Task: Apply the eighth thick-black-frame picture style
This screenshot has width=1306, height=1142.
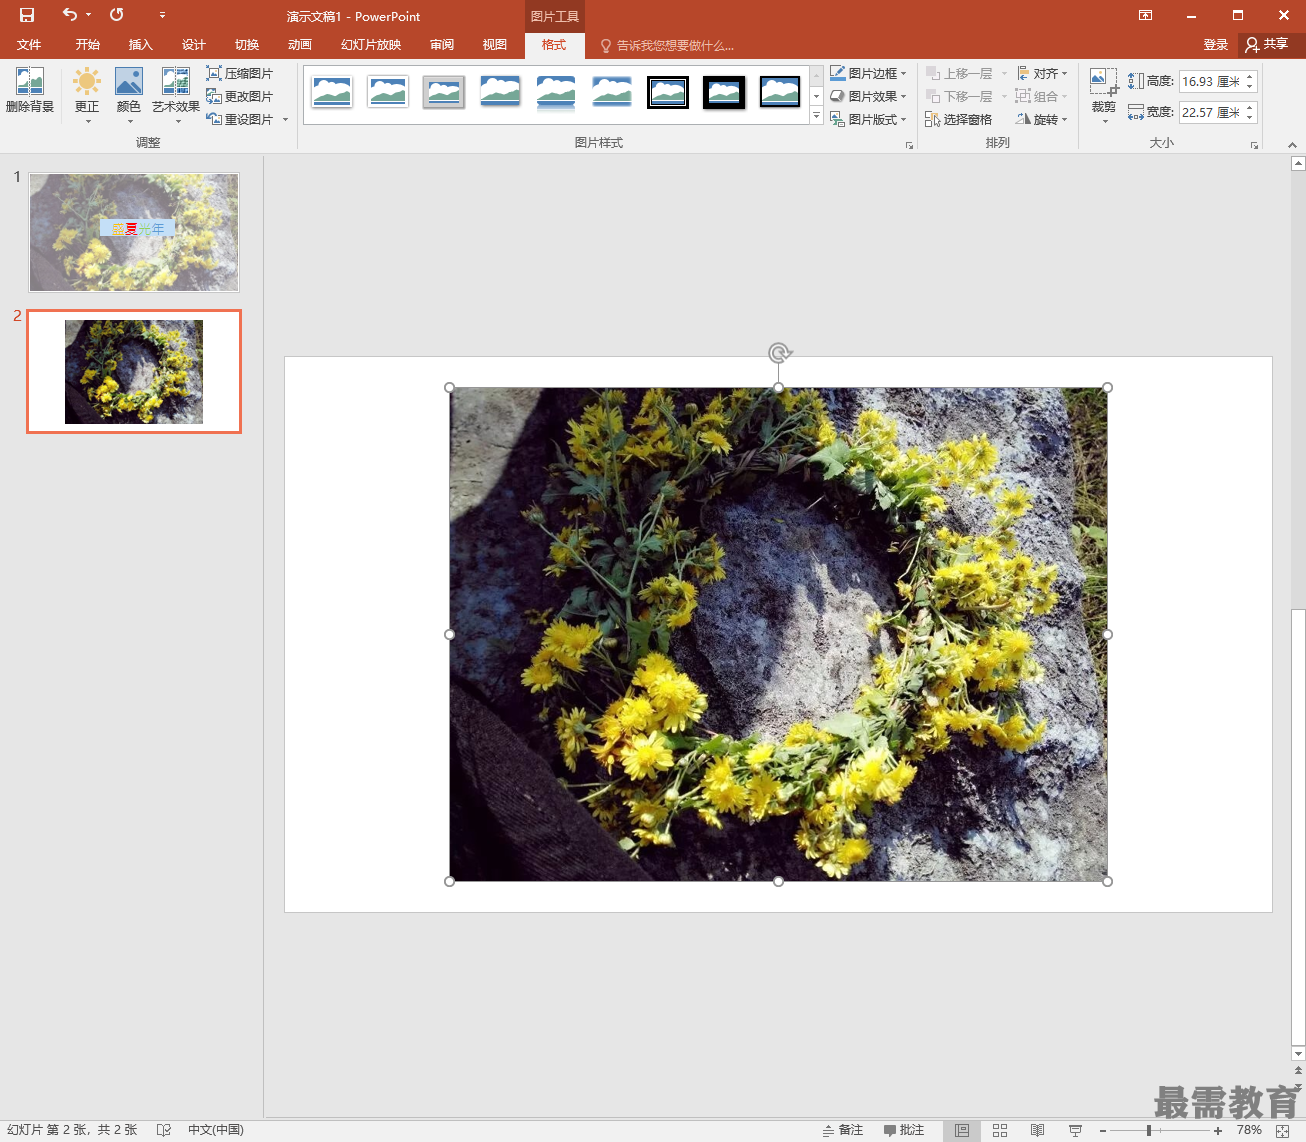Action: [x=724, y=92]
